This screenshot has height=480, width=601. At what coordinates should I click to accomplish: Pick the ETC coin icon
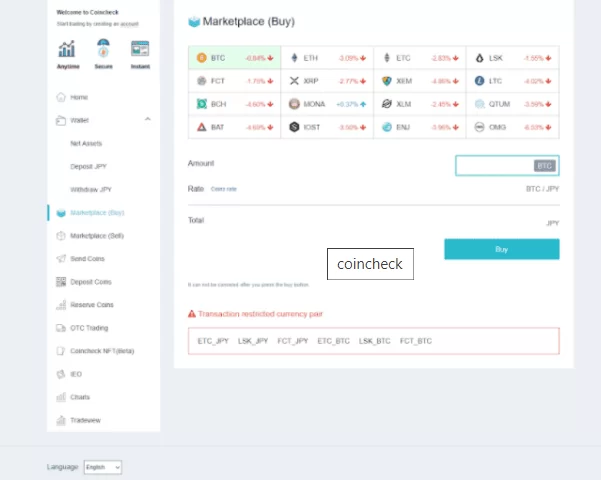tap(387, 58)
